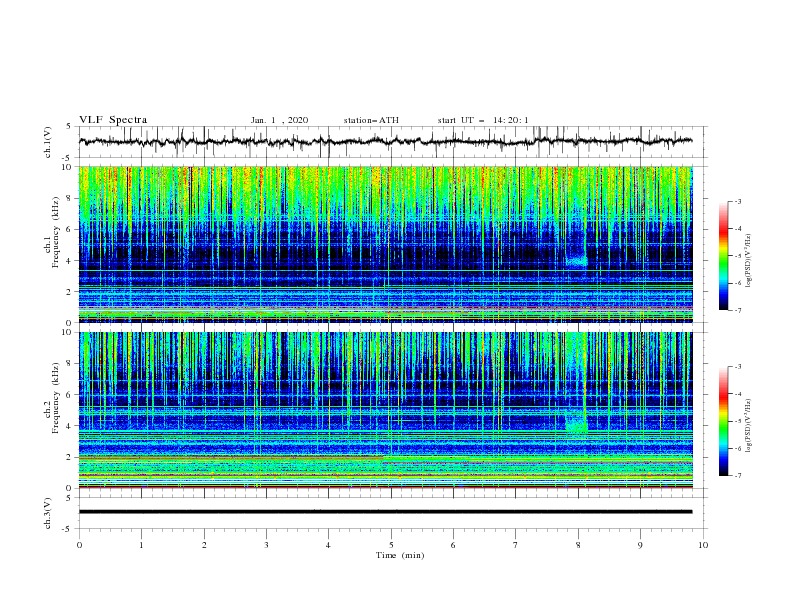Select the "start UT = 14:20: 1" text

click(483, 120)
